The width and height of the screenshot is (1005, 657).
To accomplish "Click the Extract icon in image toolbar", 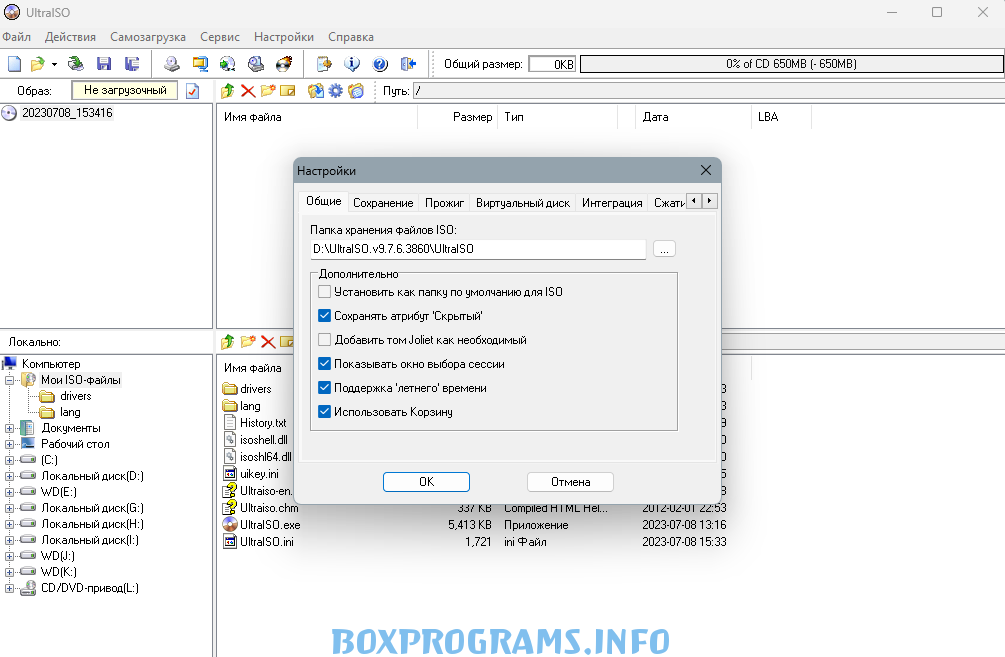I will coord(315,91).
